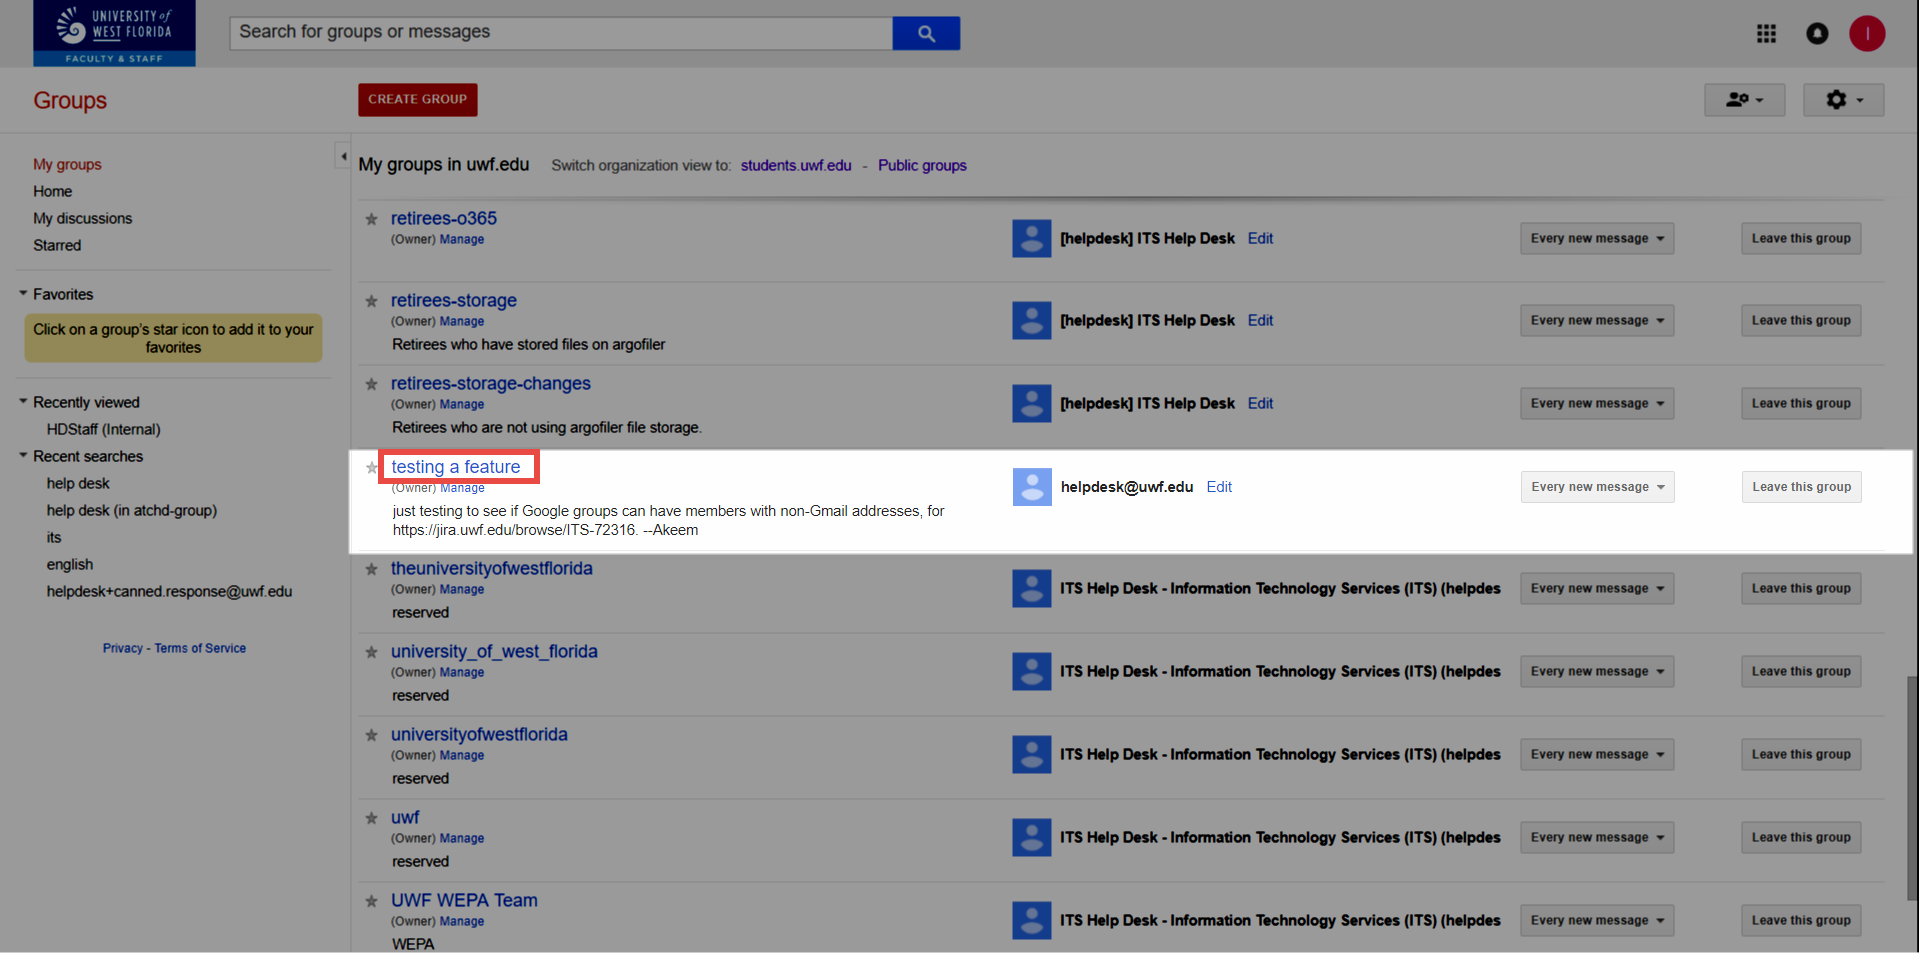Open the account avatar menu
The height and width of the screenshot is (954, 1919).
[x=1867, y=34]
